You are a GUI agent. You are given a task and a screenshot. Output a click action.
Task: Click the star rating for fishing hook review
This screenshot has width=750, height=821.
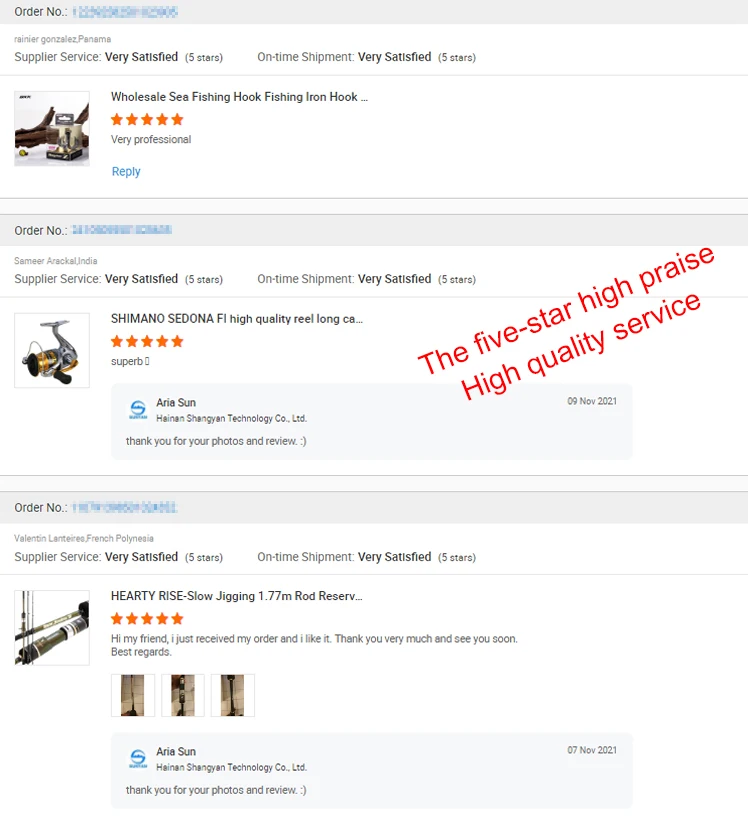click(147, 119)
